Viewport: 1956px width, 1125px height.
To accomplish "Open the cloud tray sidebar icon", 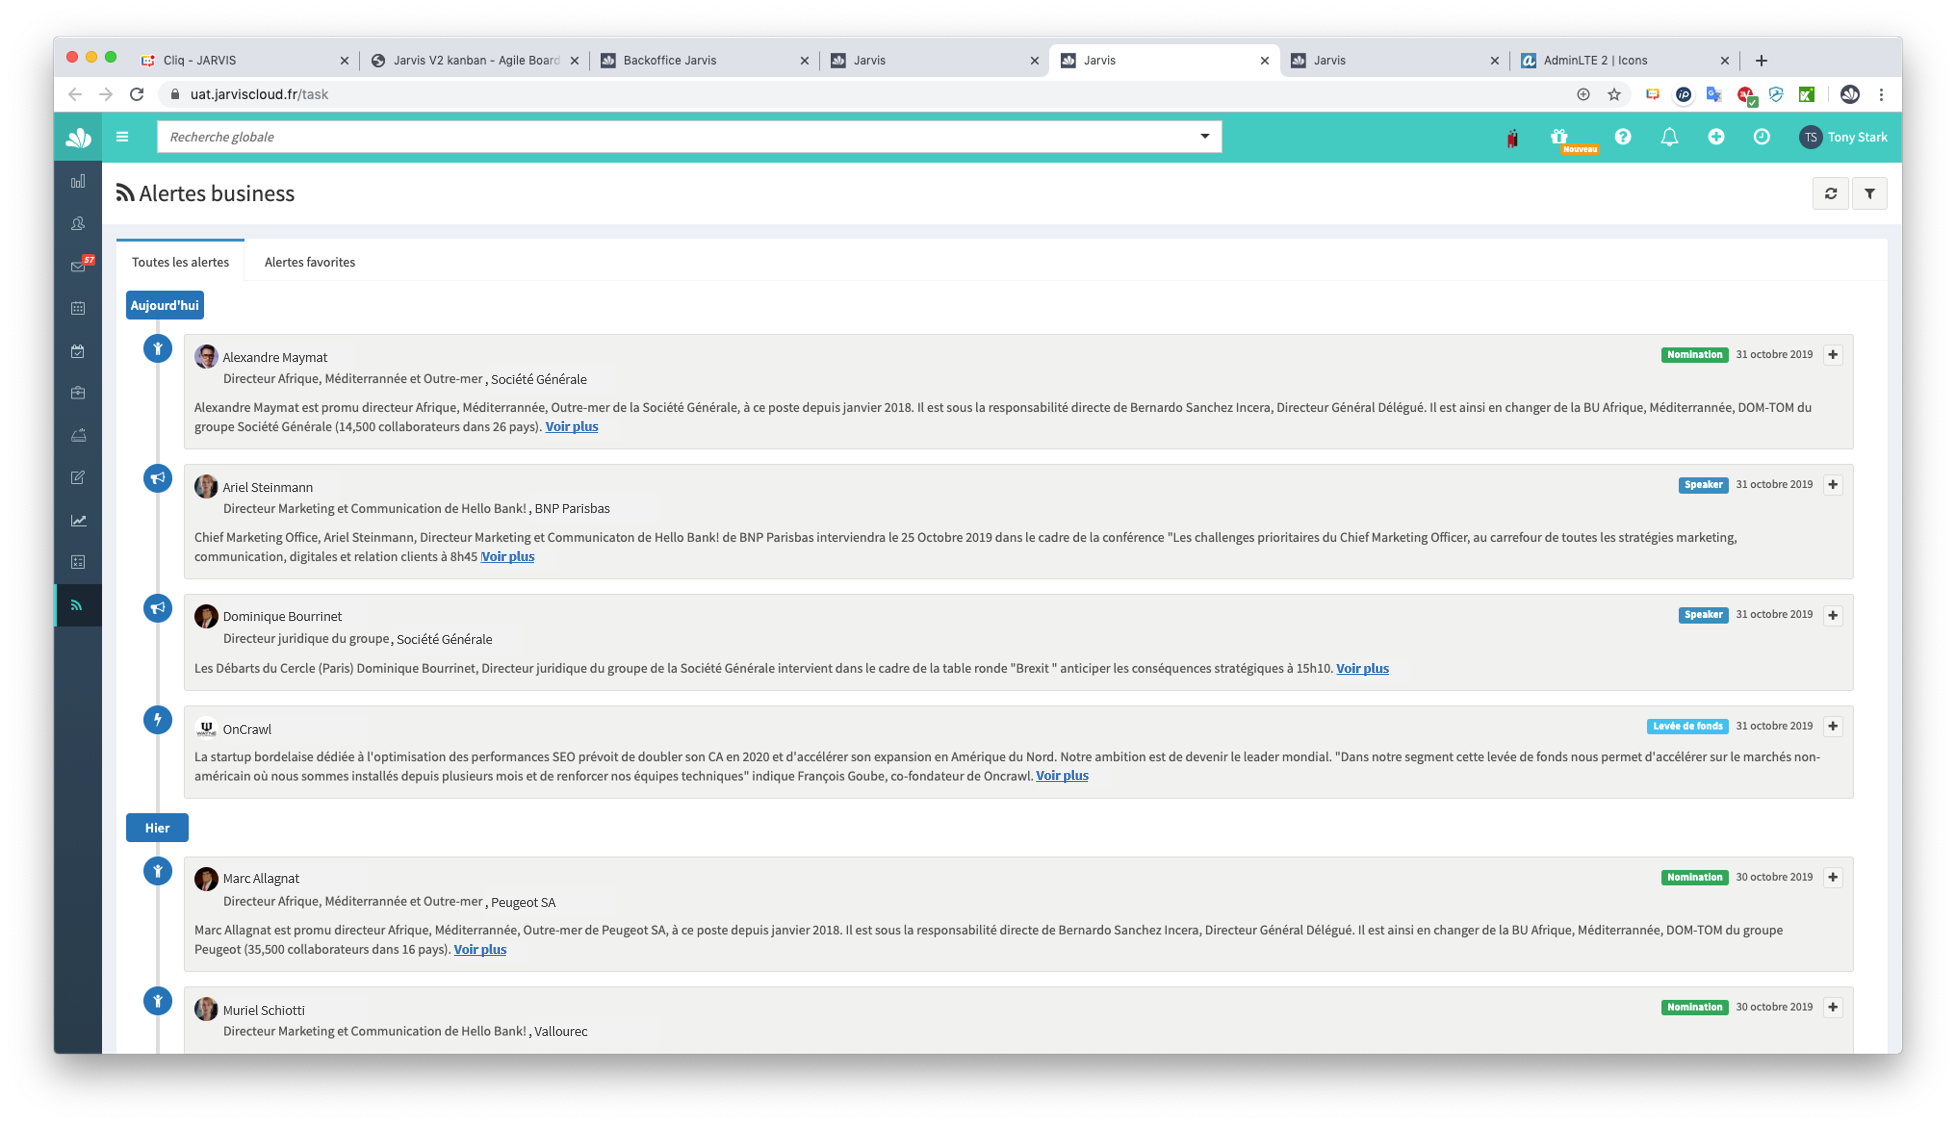I will click(x=78, y=435).
